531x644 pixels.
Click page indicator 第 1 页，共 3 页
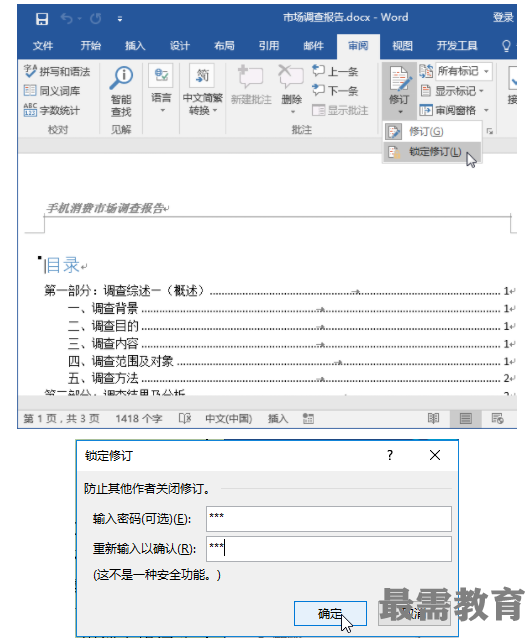point(62,419)
